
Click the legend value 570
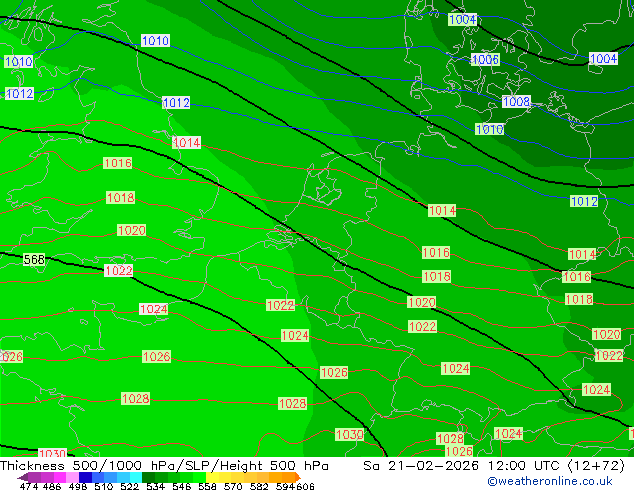coord(233,486)
